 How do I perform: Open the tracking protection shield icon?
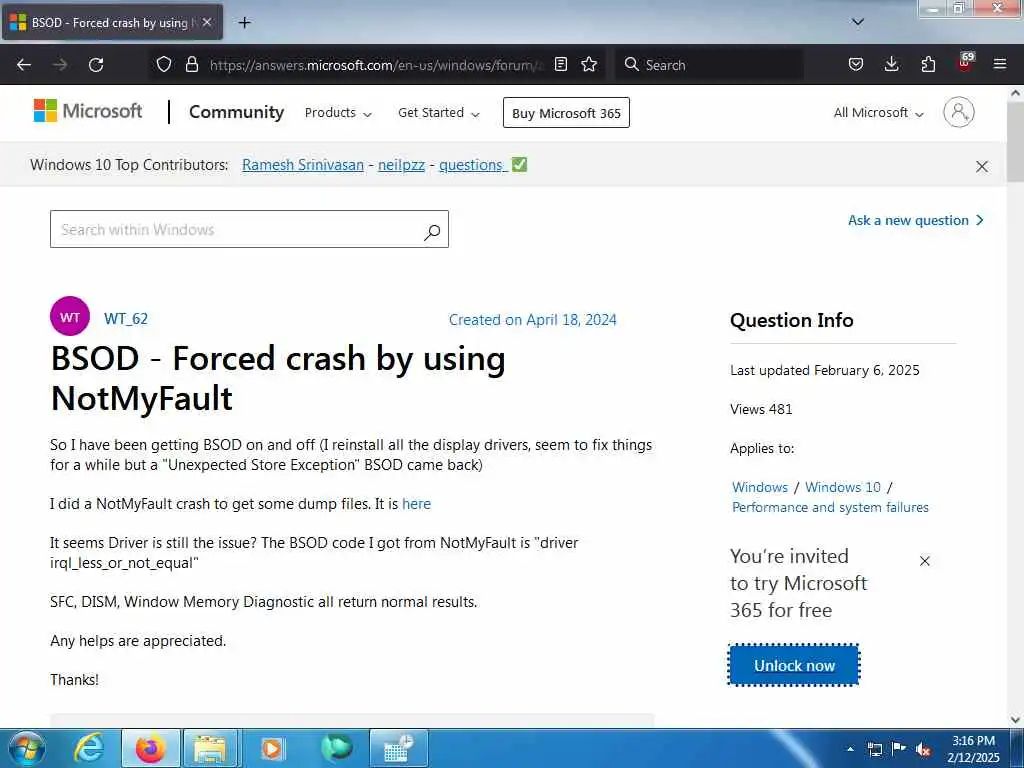[164, 65]
